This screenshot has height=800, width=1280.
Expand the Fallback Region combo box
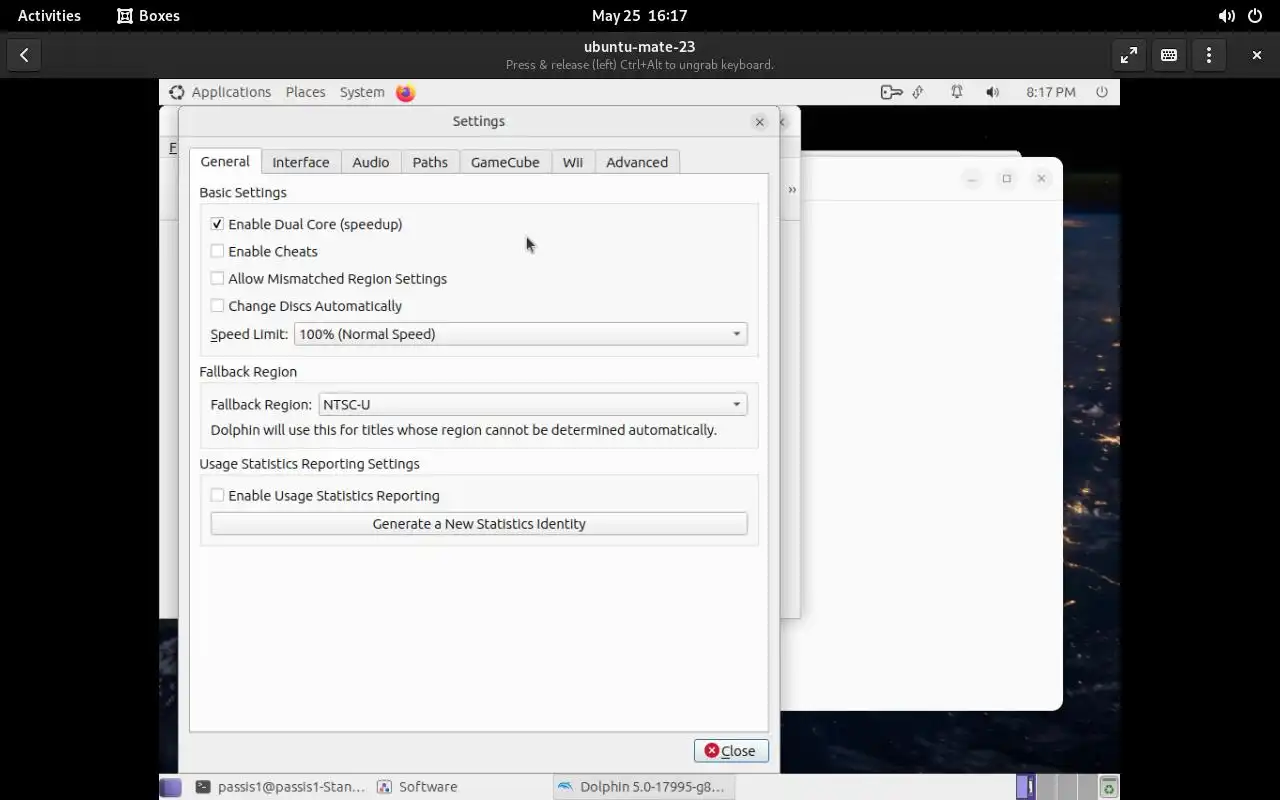click(x=532, y=404)
